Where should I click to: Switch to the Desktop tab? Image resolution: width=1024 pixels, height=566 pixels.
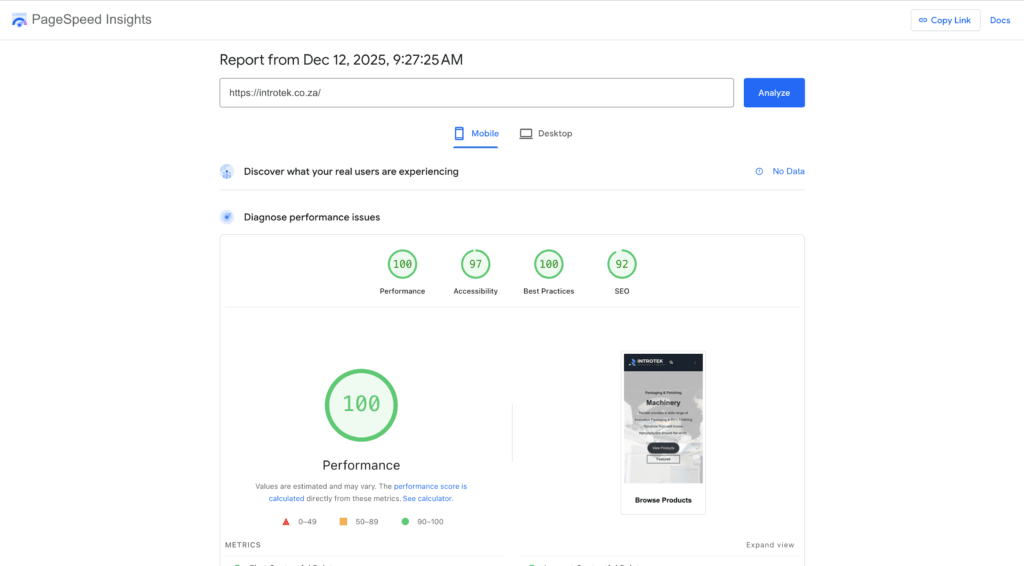546,134
